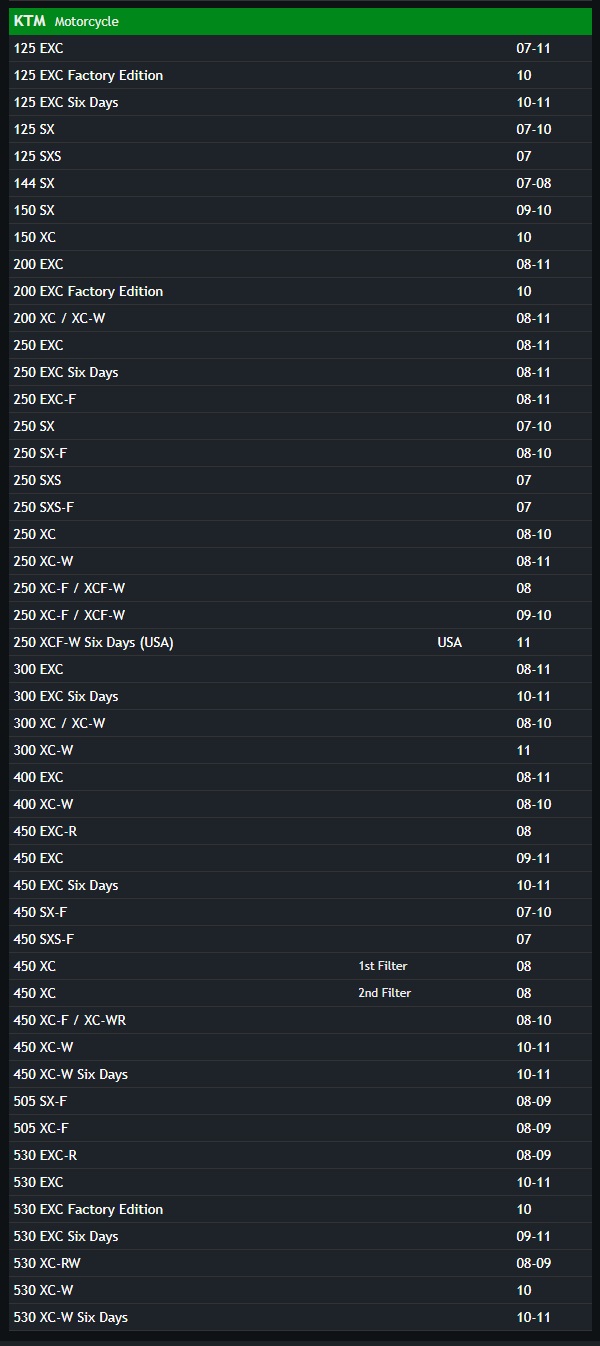Image resolution: width=600 pixels, height=1346 pixels.
Task: Choose the 250 SXS-F model
Action: [x=44, y=507]
